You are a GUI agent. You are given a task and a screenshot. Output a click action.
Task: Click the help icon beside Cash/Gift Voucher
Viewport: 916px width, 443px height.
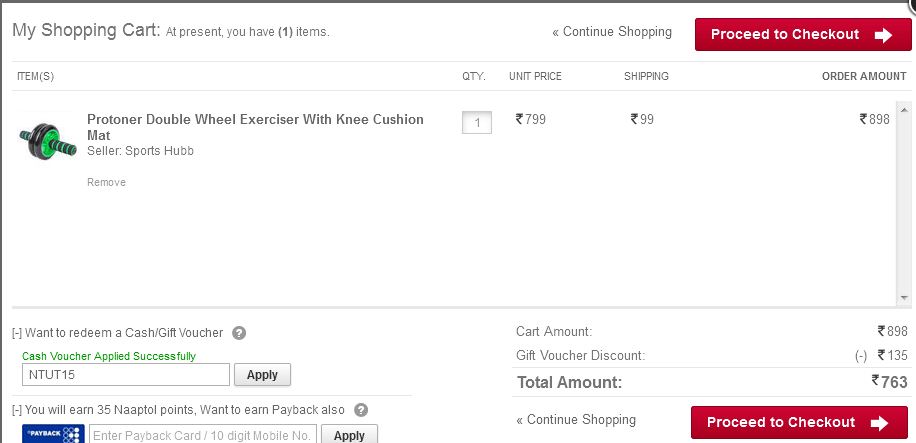point(239,333)
